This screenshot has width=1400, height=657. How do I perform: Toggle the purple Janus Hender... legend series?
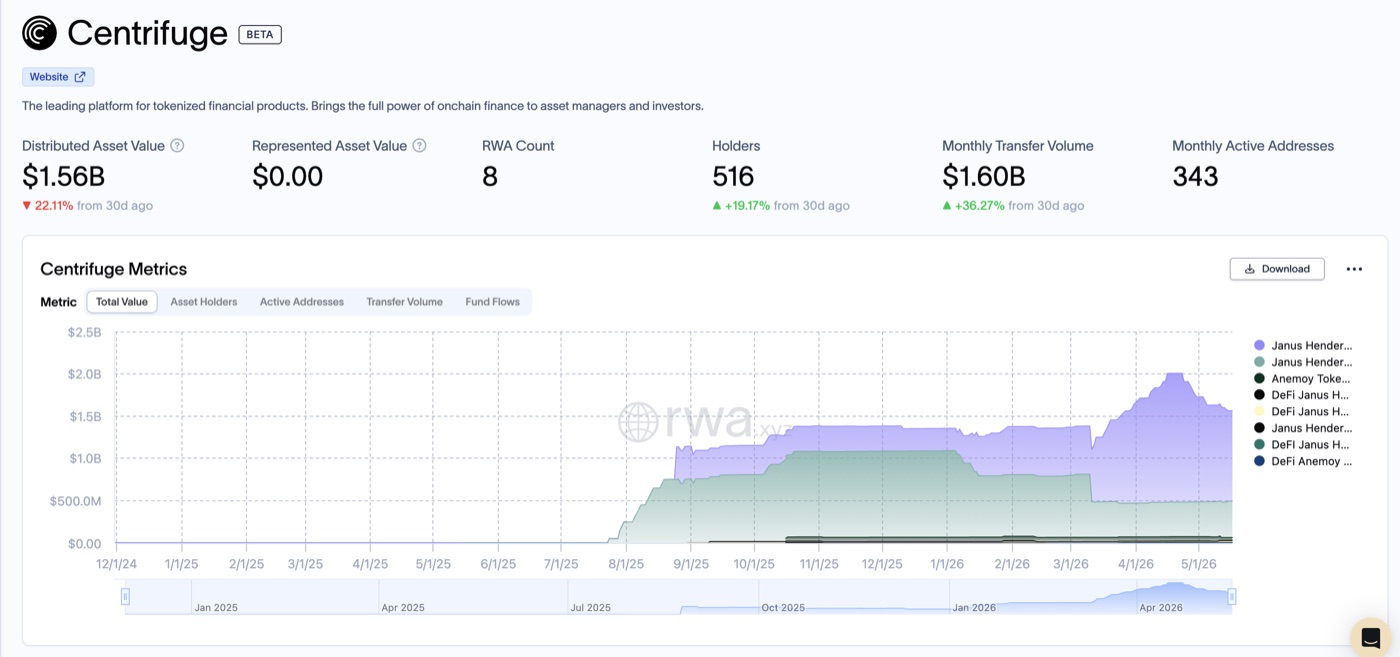(x=1303, y=345)
